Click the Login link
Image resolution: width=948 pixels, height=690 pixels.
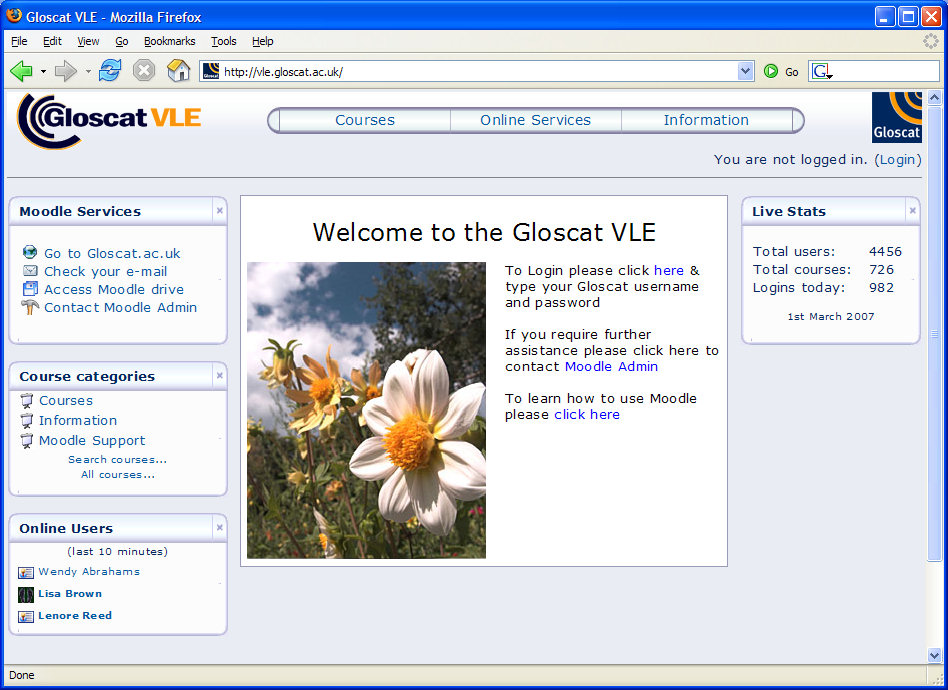tap(897, 160)
